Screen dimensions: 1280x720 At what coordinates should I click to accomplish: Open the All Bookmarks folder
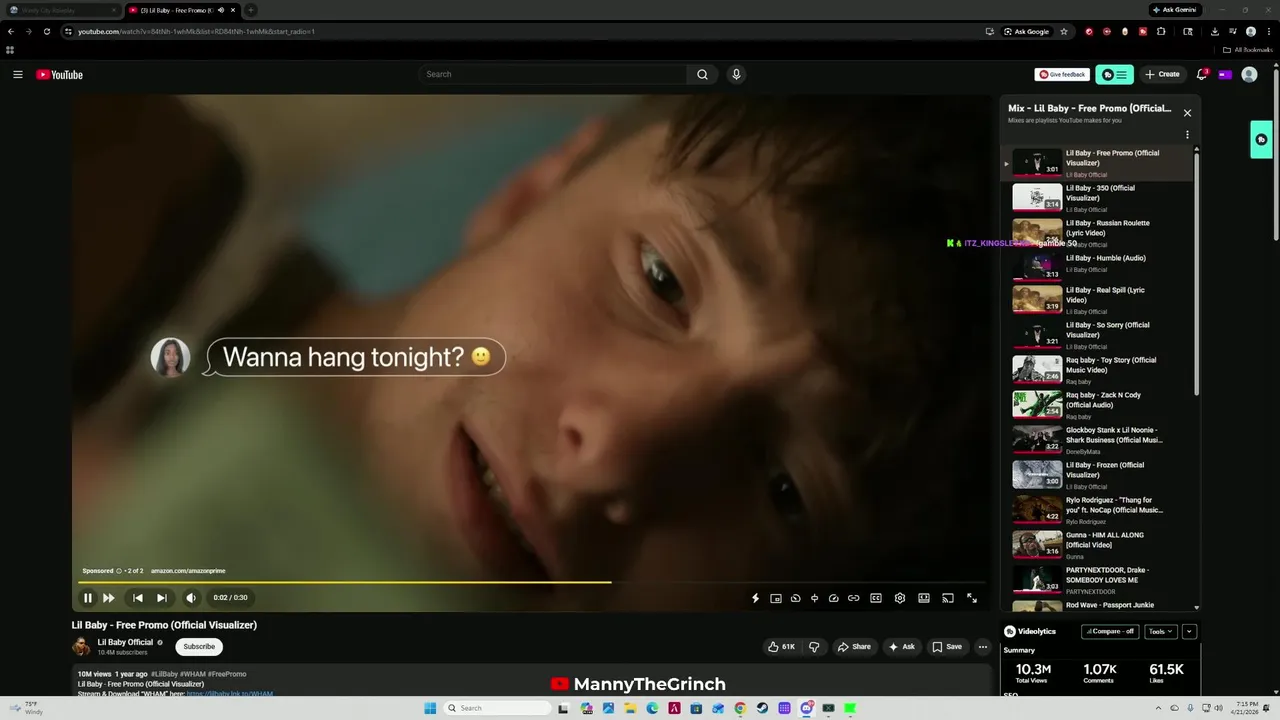click(x=1248, y=50)
